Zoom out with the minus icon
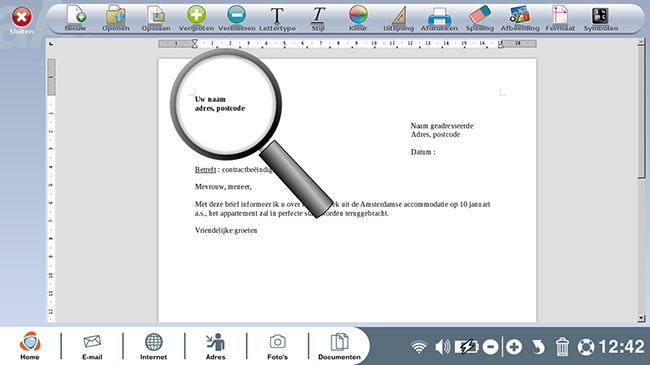Screen dimensions: 650x365 click(490, 347)
